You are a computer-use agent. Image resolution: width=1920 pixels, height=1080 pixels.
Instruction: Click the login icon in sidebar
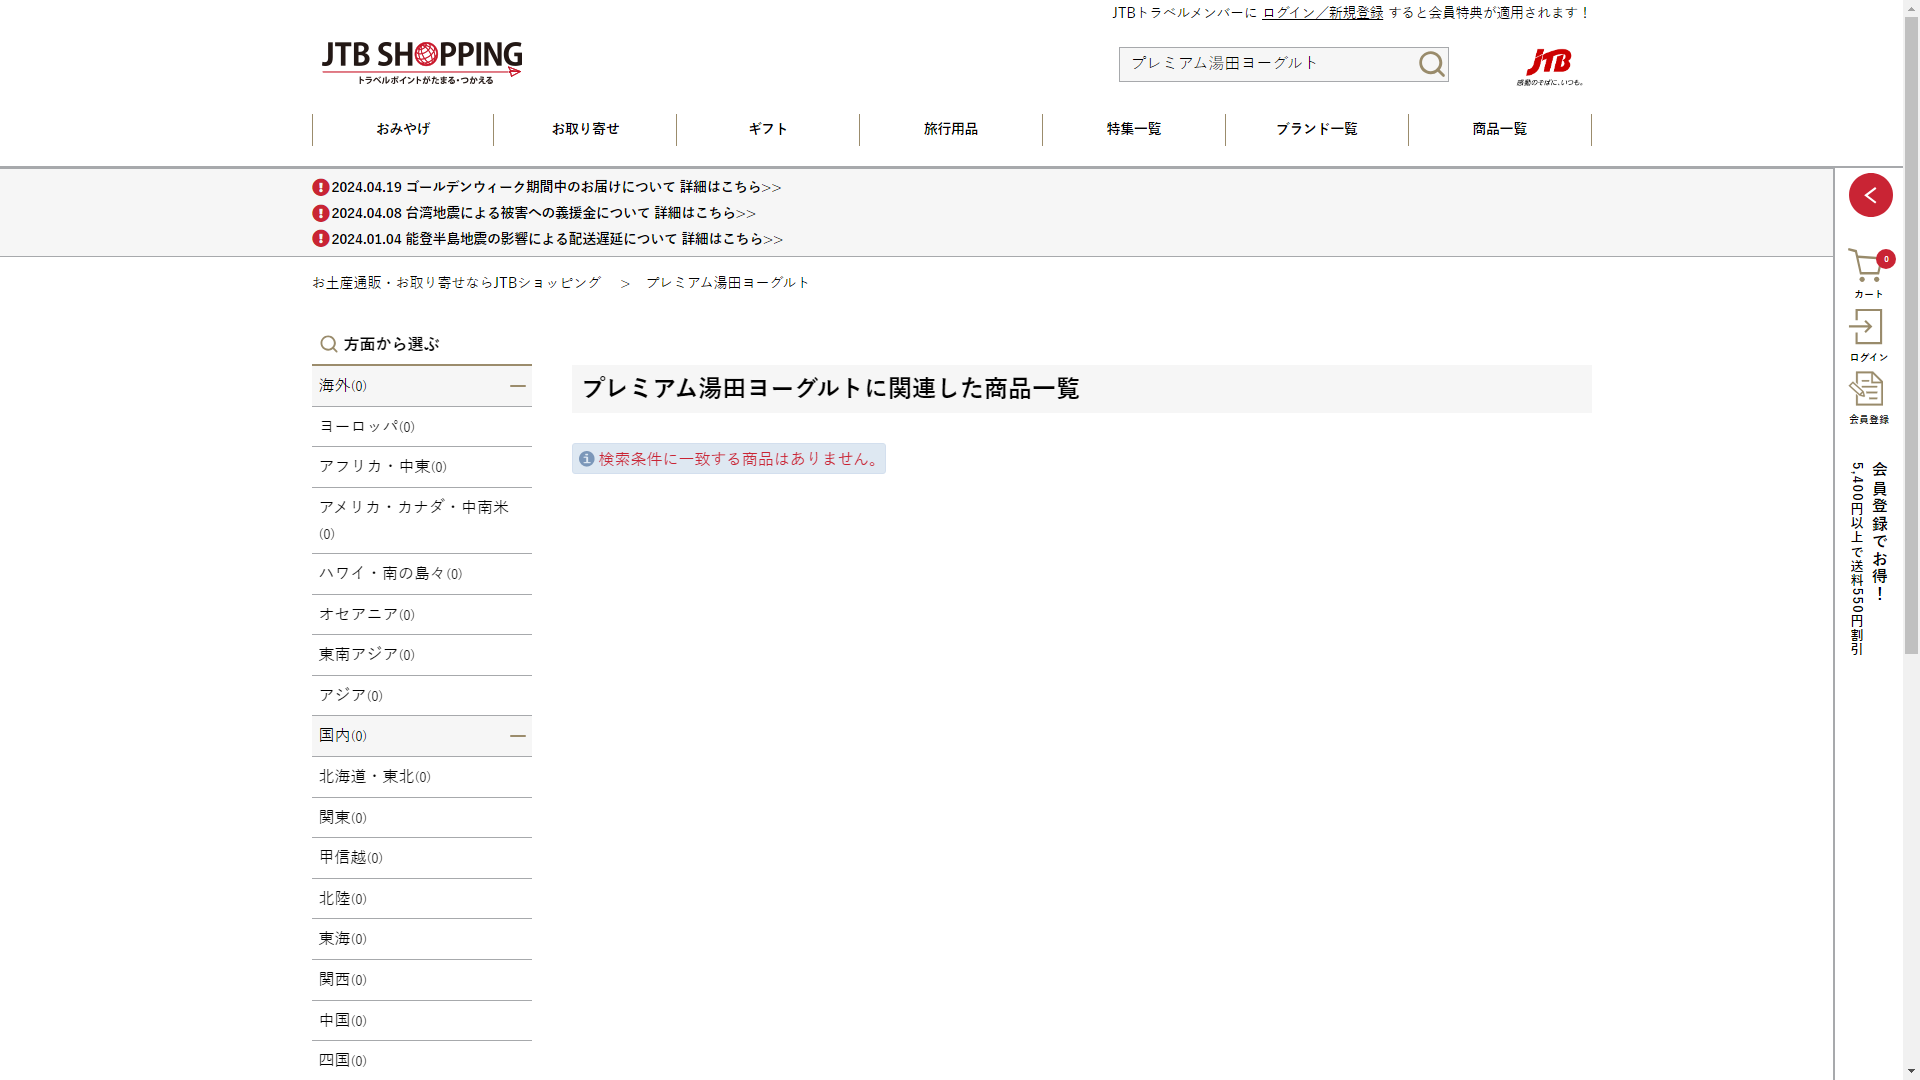[1866, 328]
